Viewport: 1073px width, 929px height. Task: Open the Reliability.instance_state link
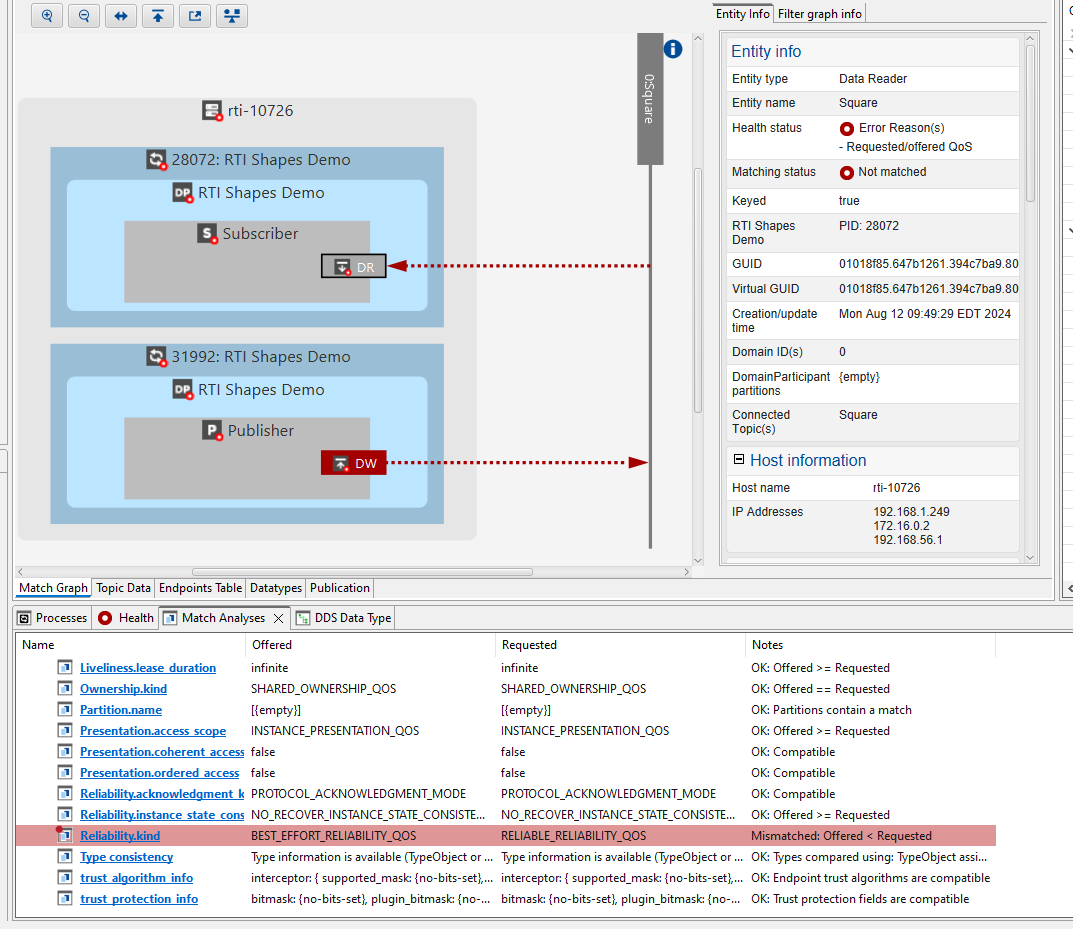tap(162, 815)
